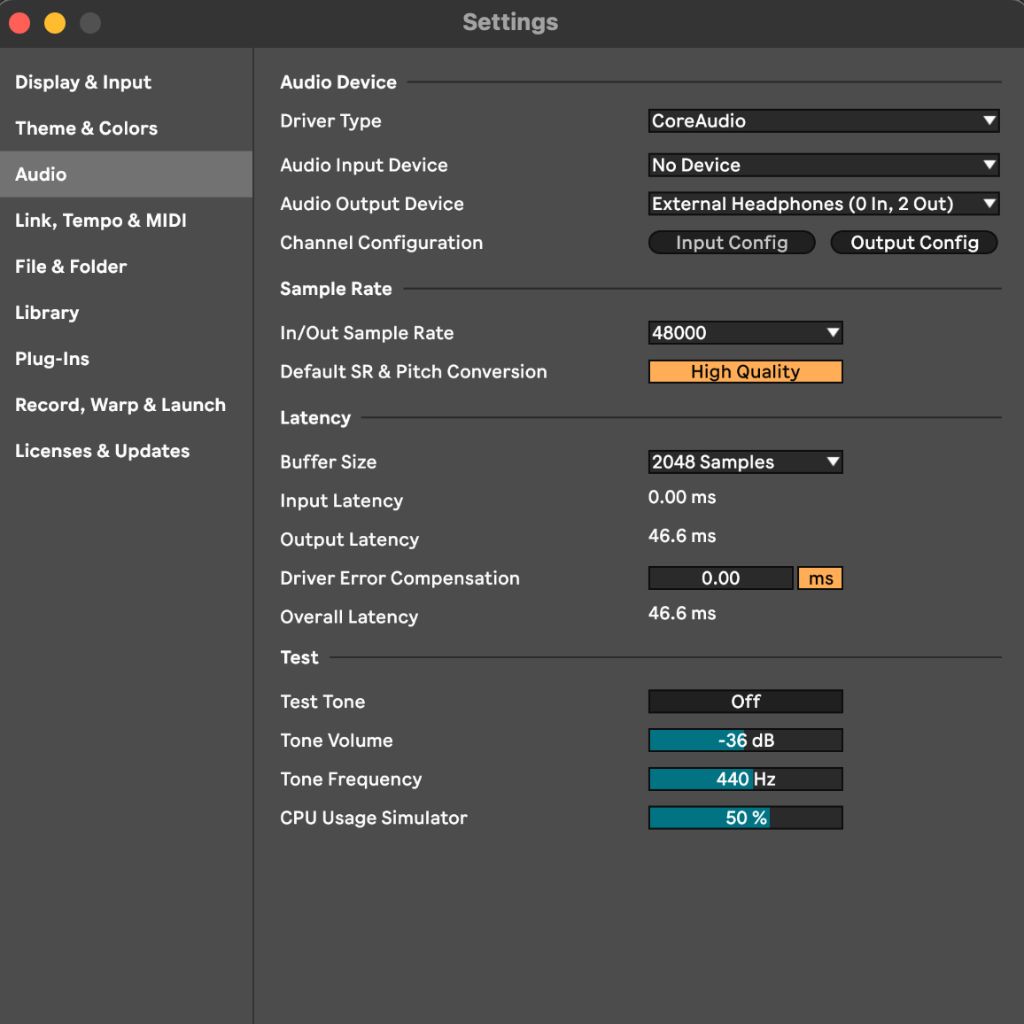Click the Driver Error Compensation field
This screenshot has height=1024, width=1024.
[x=720, y=578]
